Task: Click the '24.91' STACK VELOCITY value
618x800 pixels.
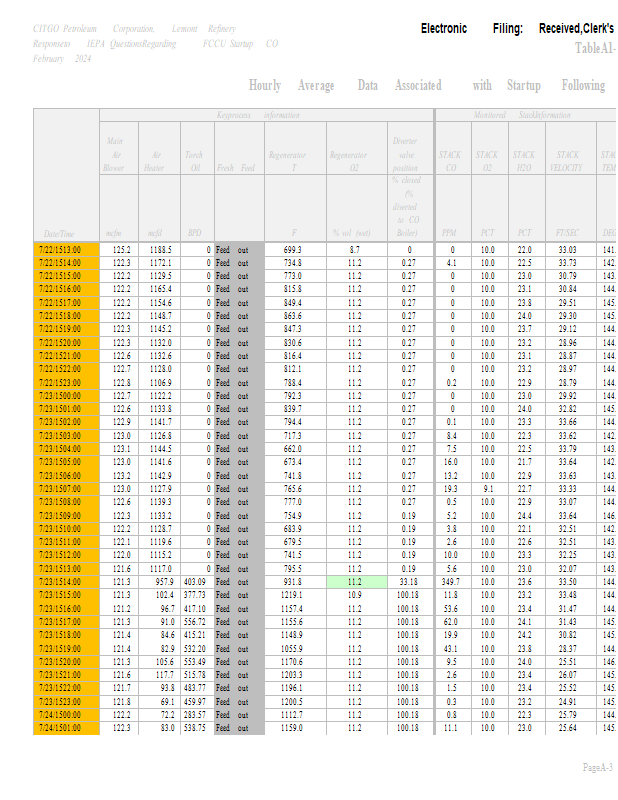Action: coord(567,702)
